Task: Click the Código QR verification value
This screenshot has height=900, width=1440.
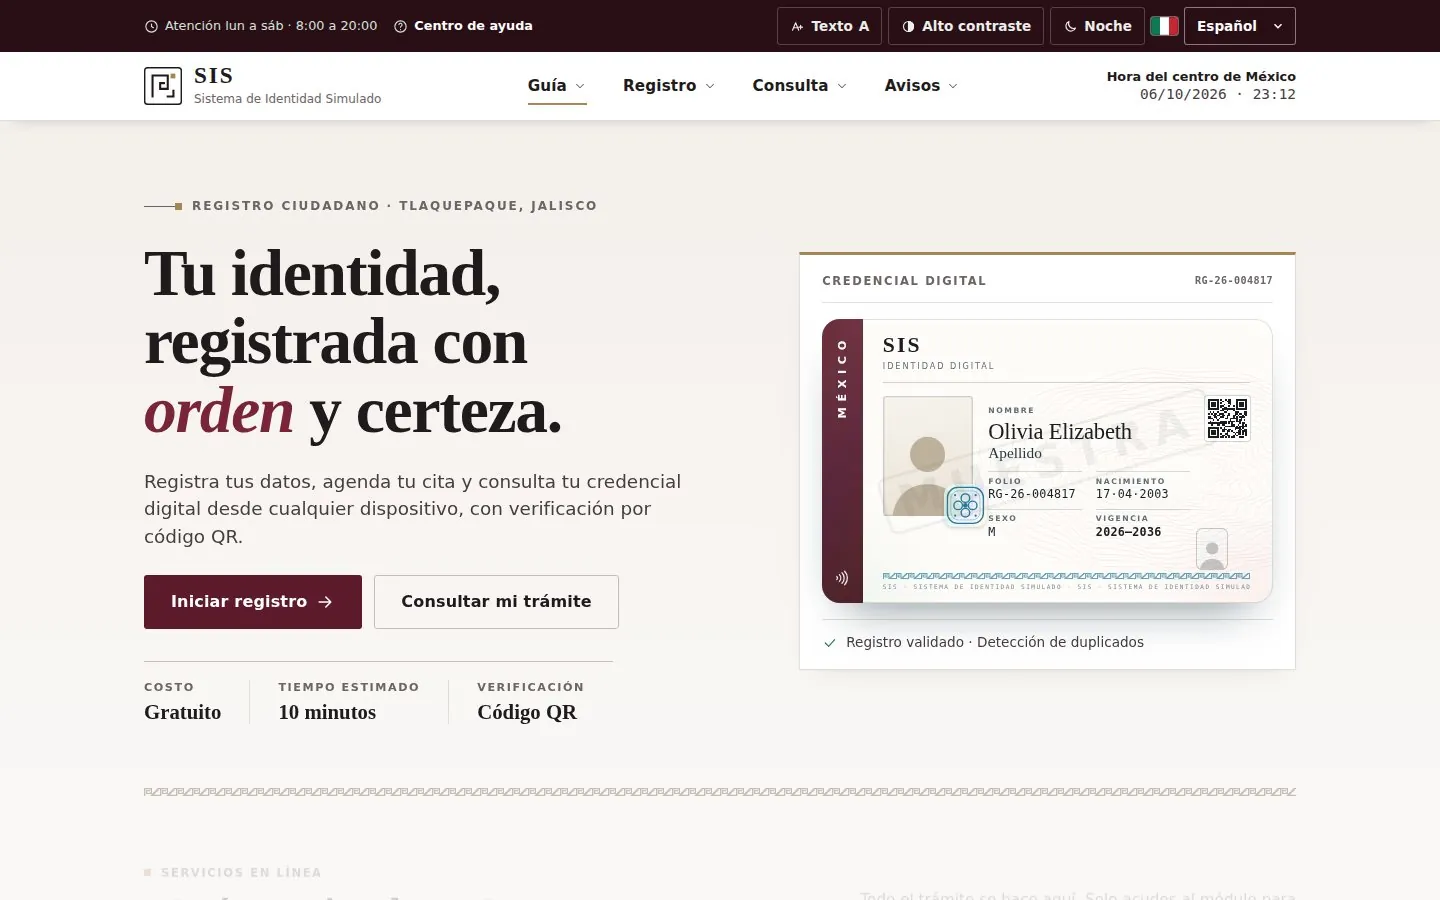Action: (x=527, y=712)
